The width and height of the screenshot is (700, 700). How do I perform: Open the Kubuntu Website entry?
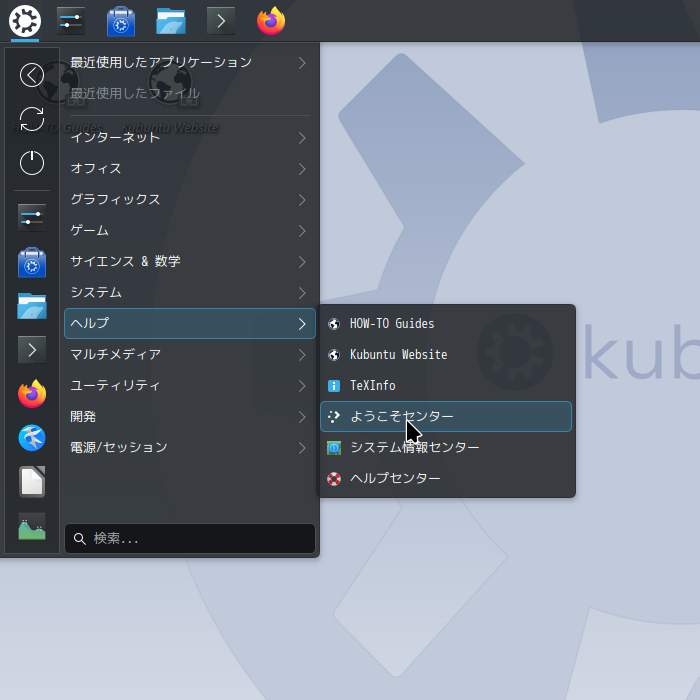click(446, 355)
